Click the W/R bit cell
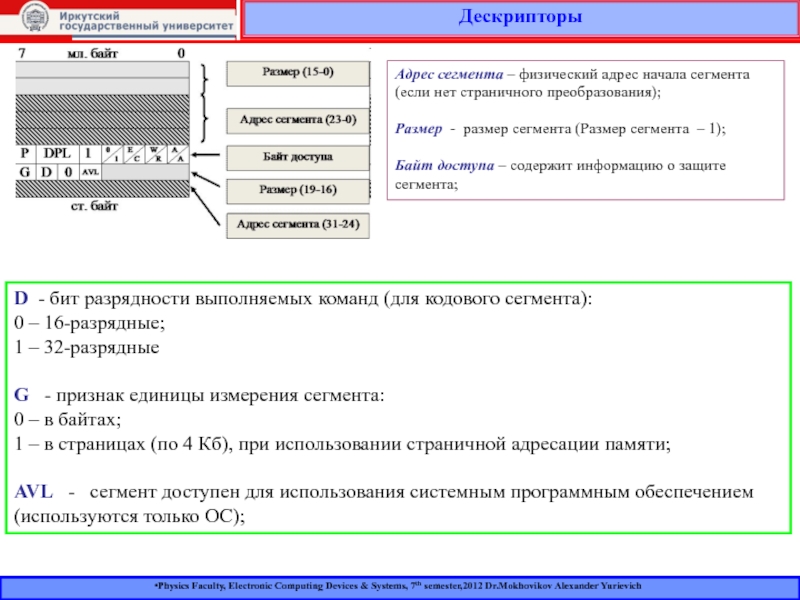 (154, 155)
